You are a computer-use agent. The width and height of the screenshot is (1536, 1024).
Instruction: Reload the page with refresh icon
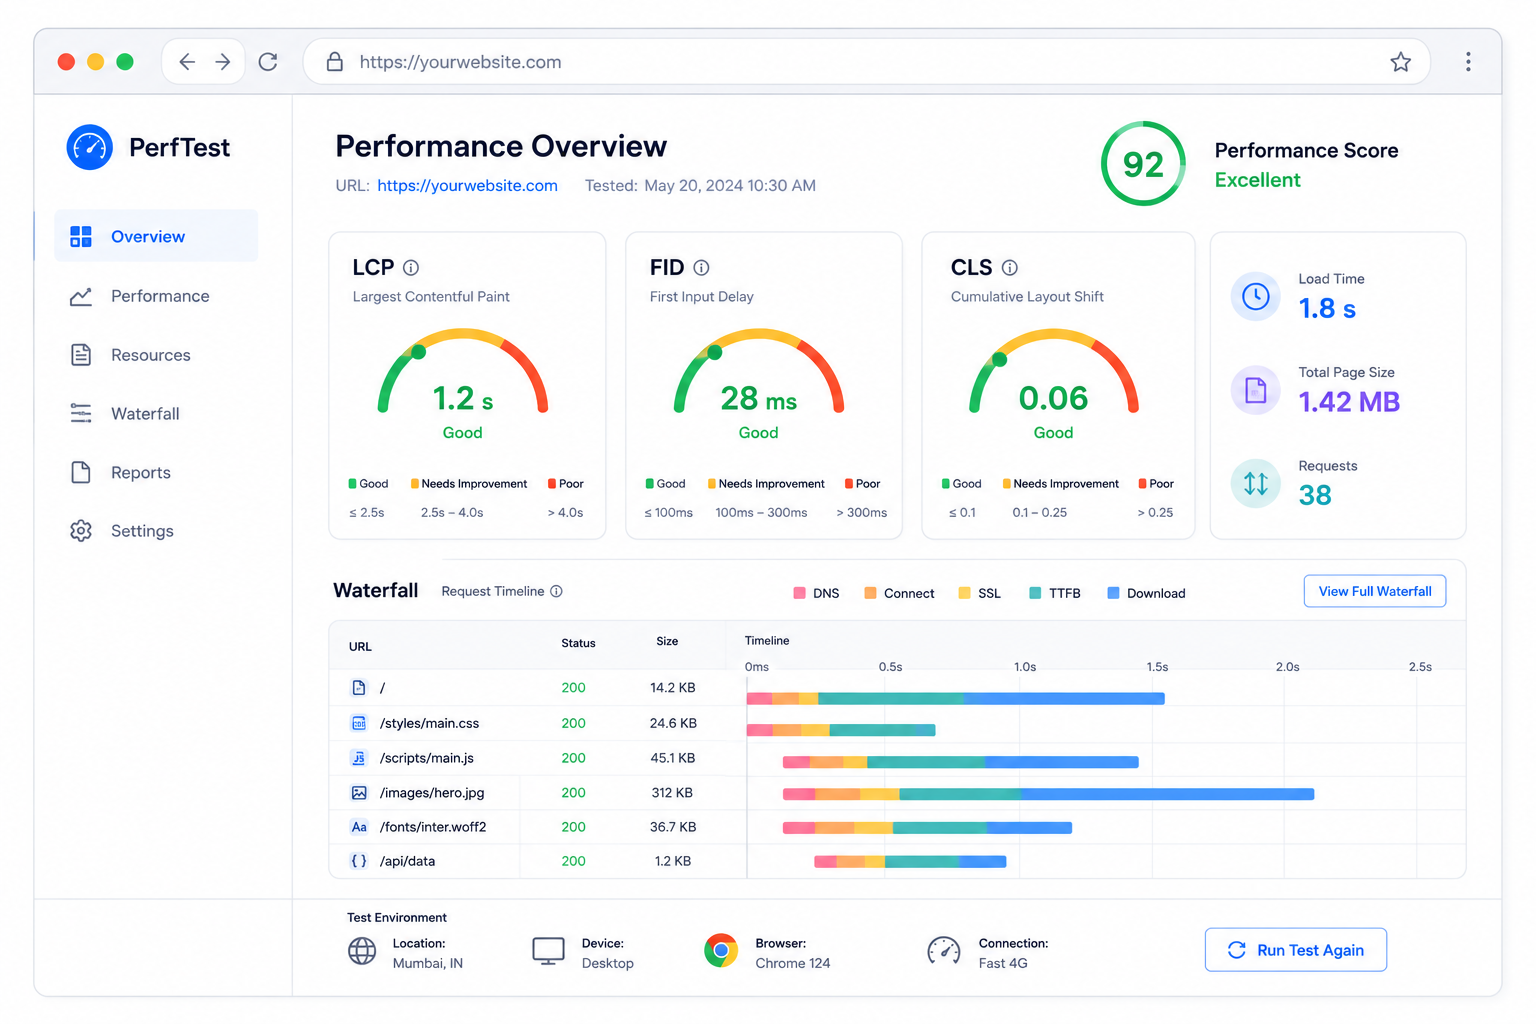pos(268,62)
